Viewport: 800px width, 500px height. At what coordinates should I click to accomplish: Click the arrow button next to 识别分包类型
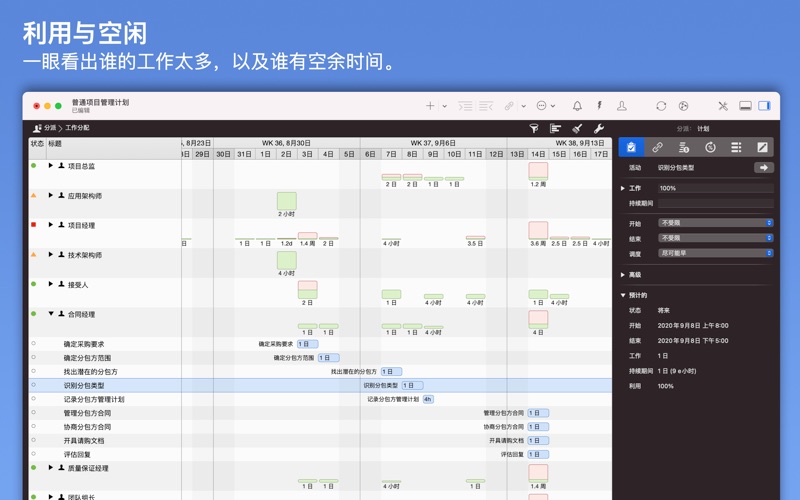pyautogui.click(x=763, y=168)
